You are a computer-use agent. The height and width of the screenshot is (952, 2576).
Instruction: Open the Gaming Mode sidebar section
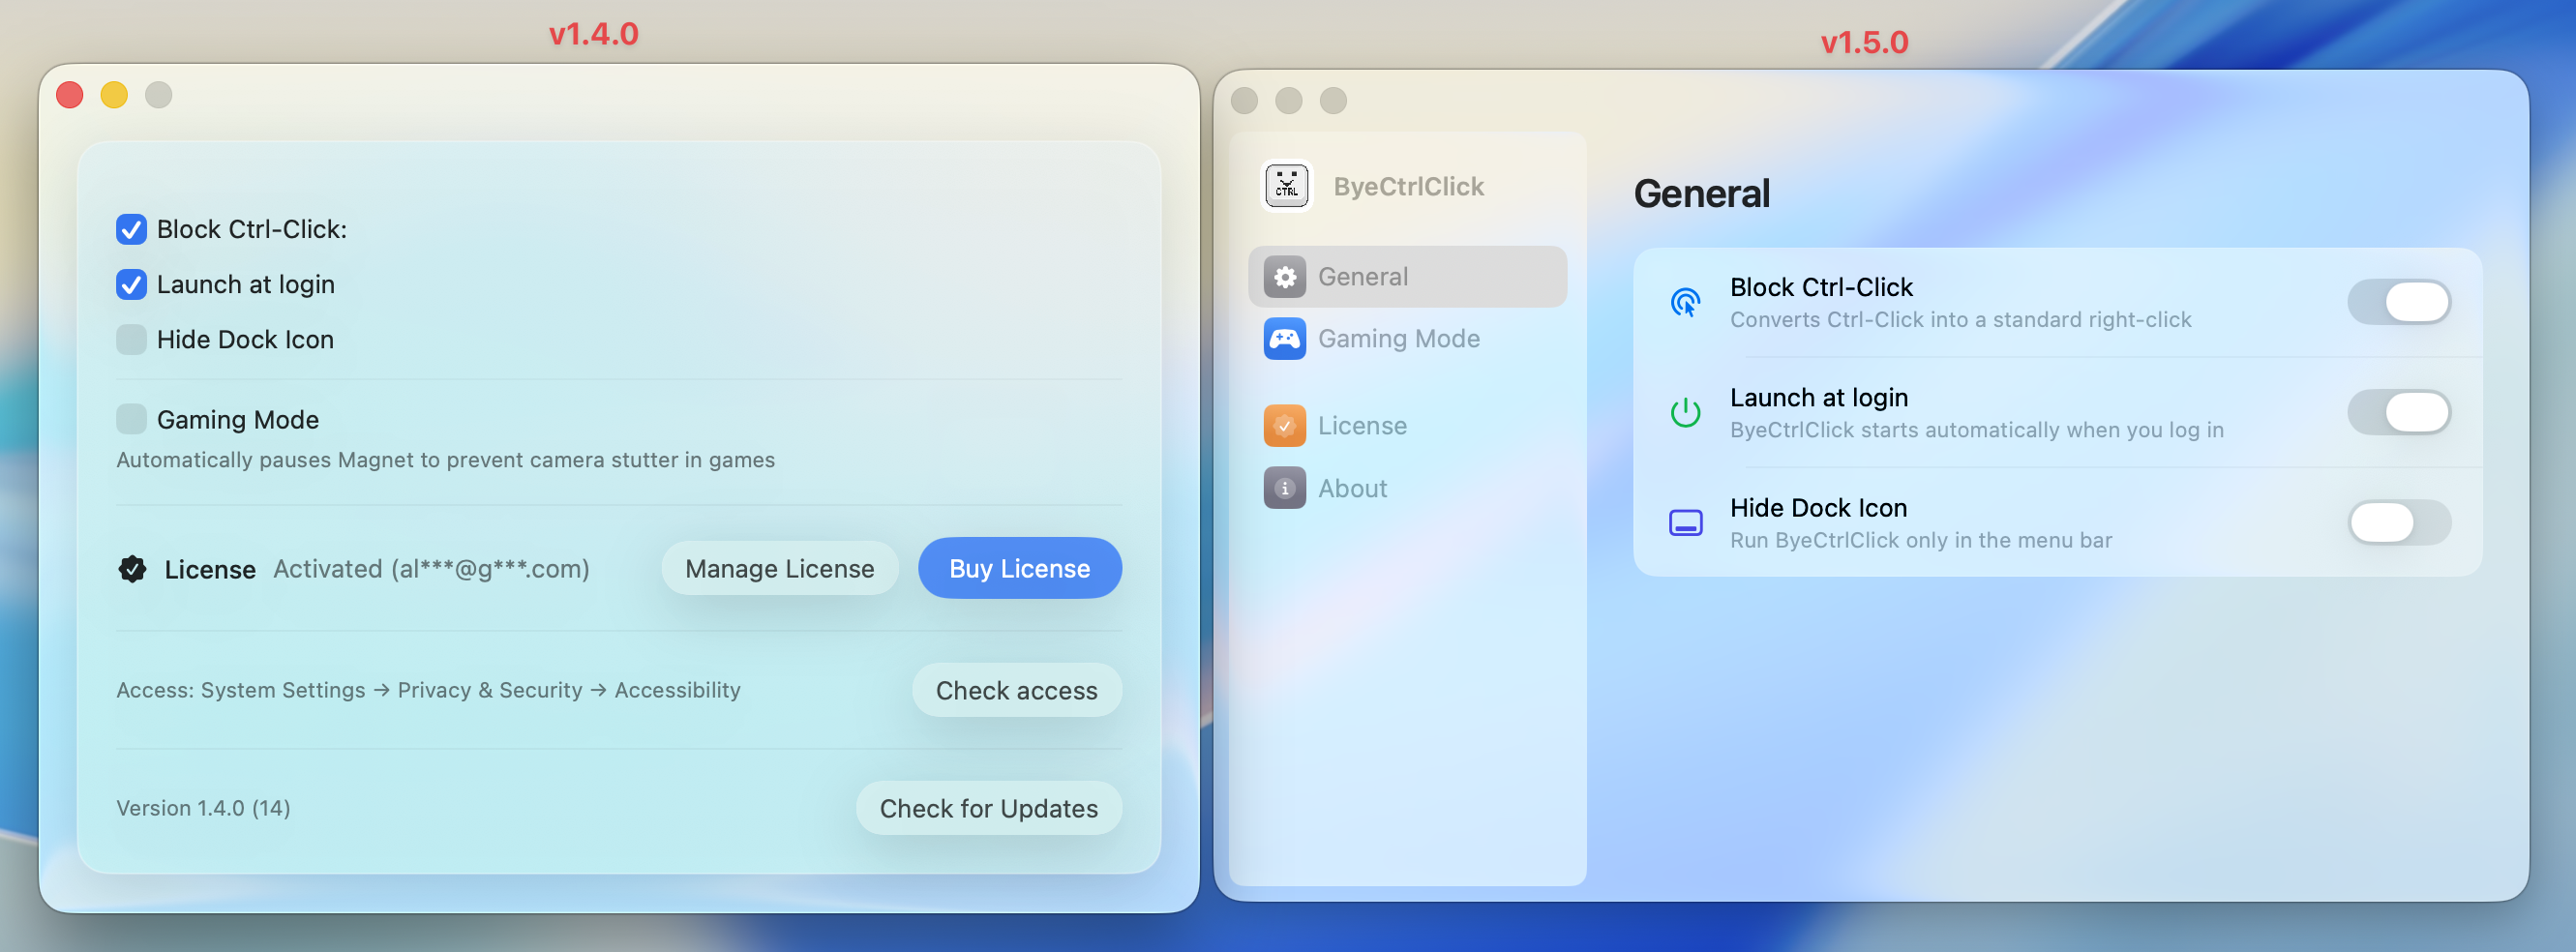(x=1406, y=339)
